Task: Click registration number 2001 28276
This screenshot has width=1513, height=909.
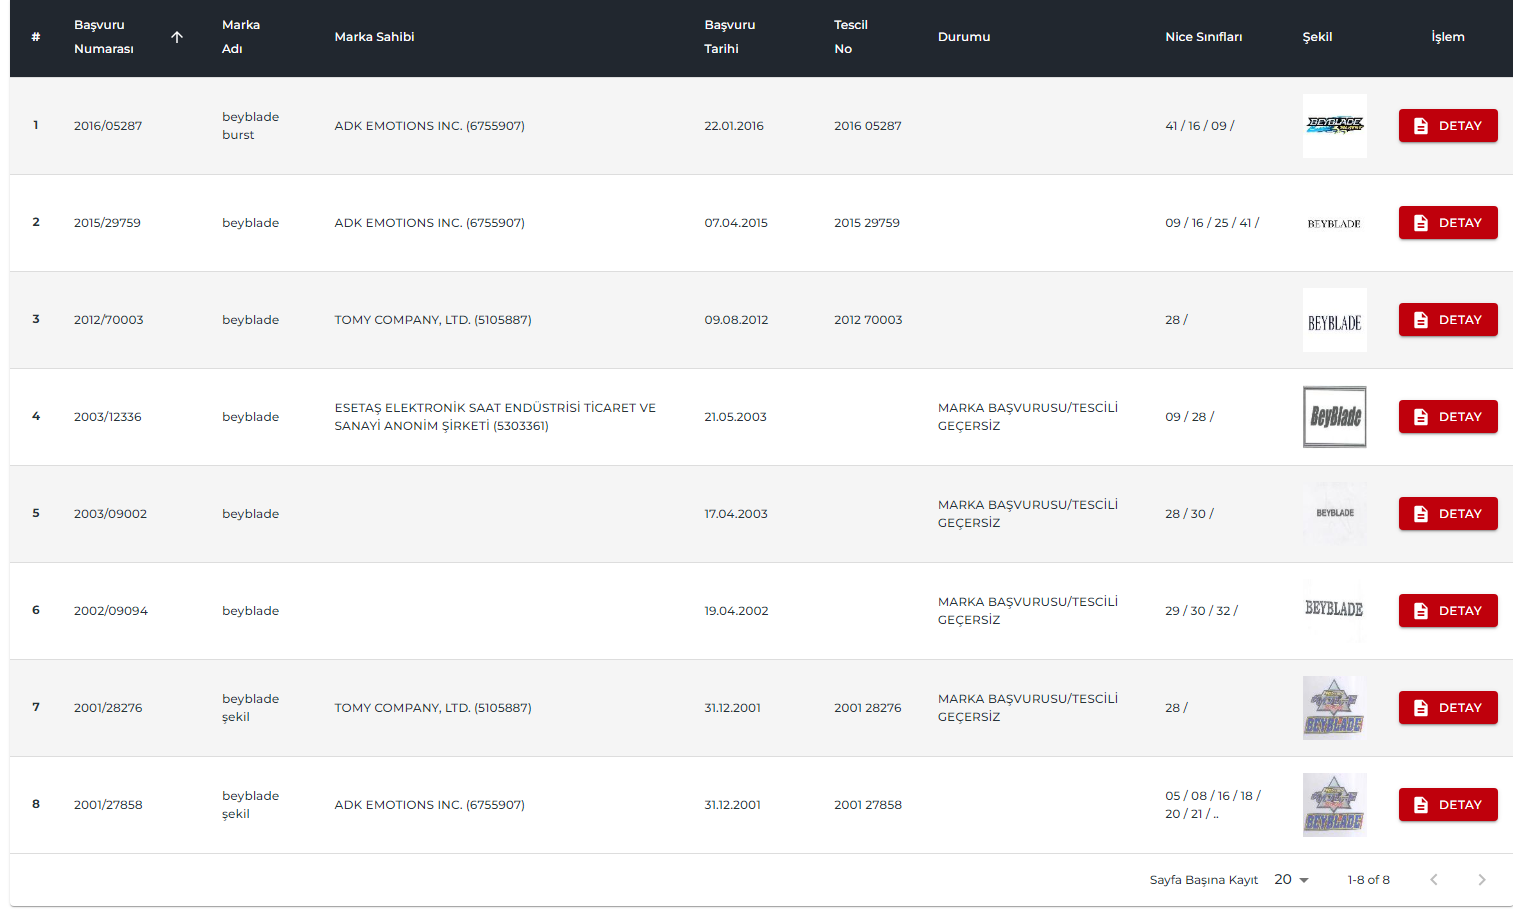Action: tap(868, 708)
